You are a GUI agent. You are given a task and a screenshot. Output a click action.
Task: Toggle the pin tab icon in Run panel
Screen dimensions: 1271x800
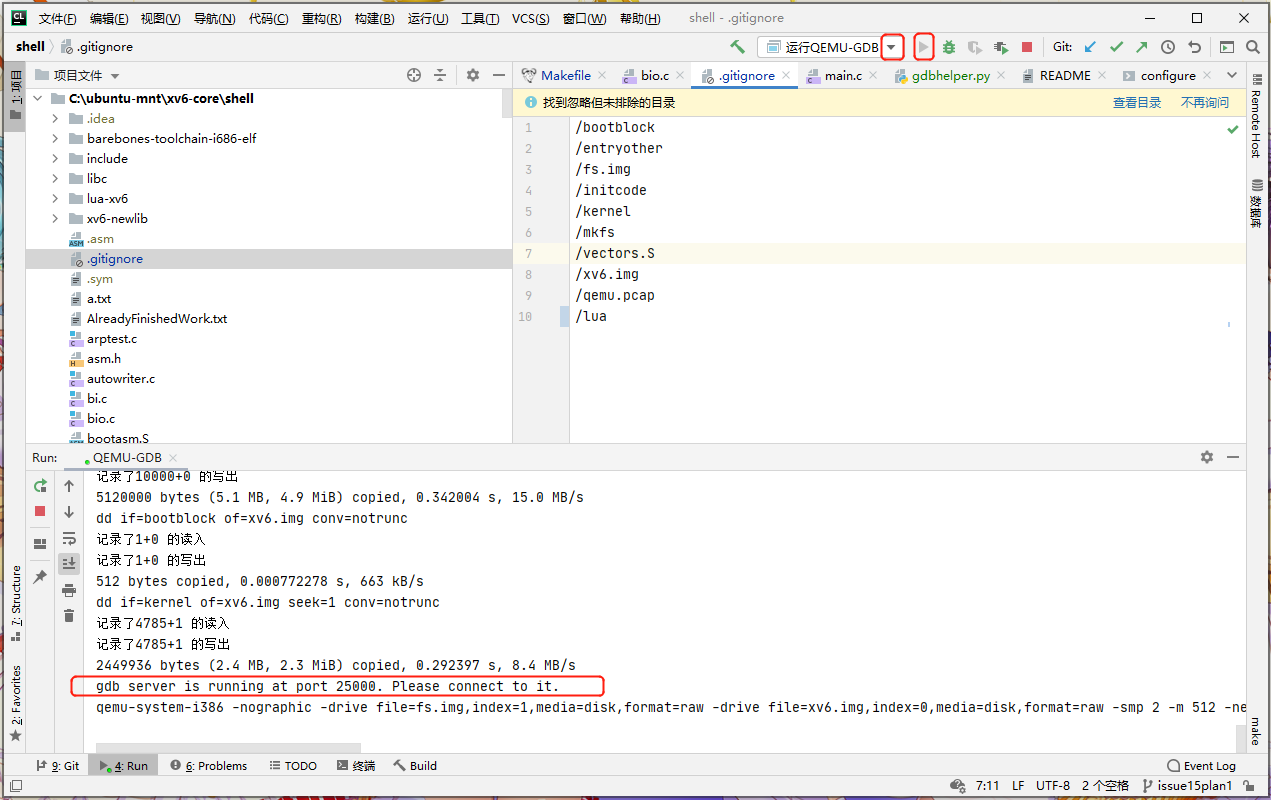[40, 577]
